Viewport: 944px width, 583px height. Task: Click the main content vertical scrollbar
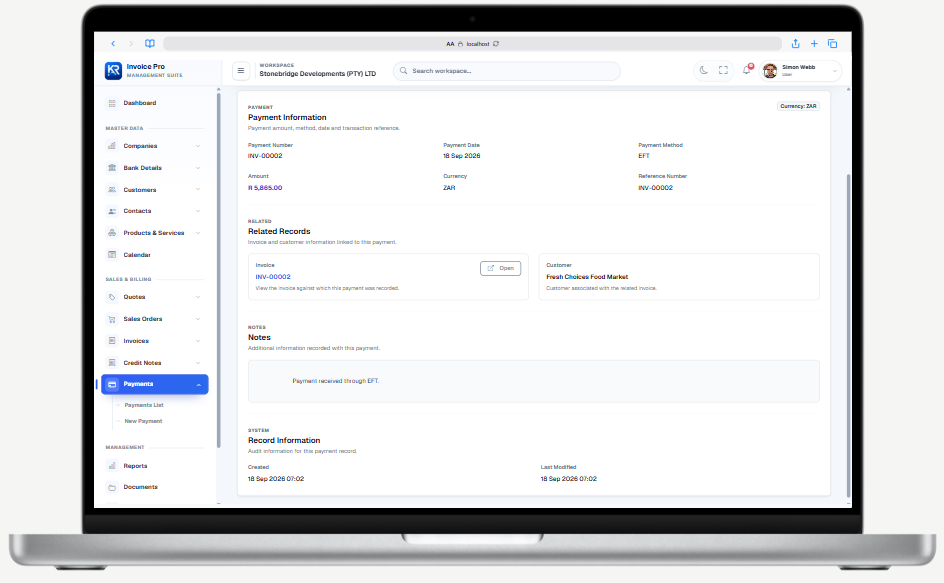[848, 334]
